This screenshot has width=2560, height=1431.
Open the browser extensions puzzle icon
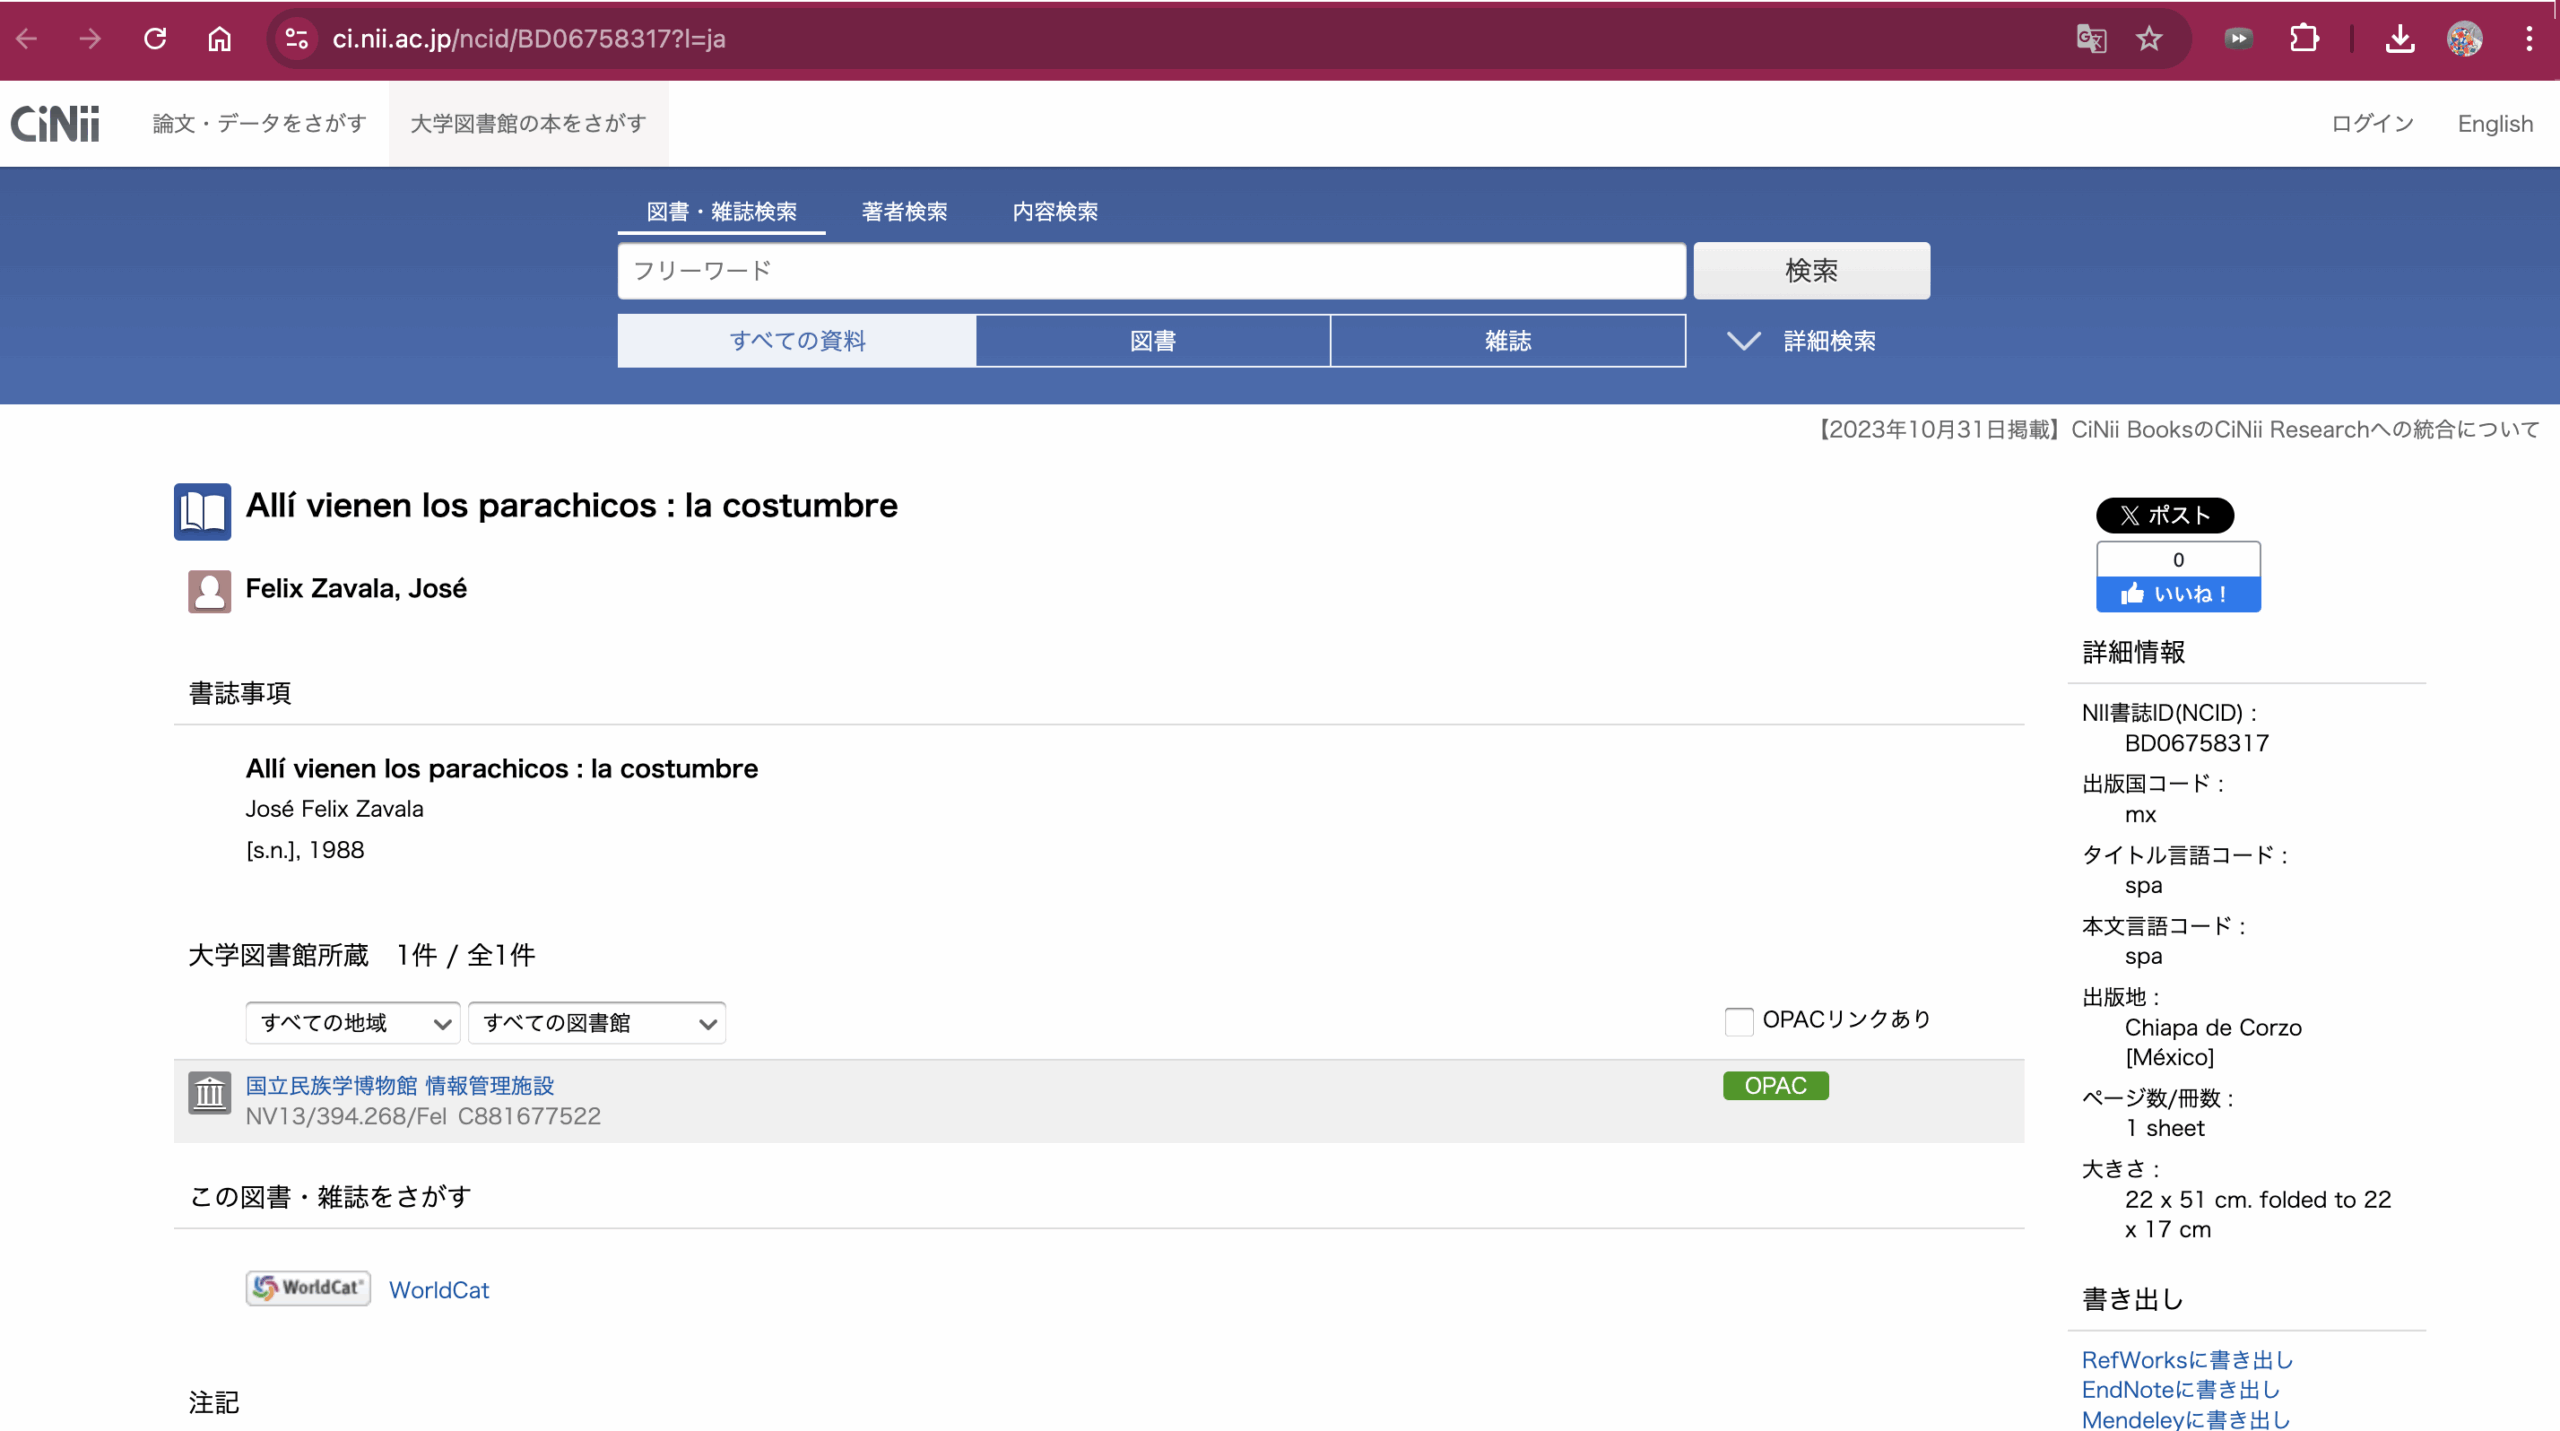pyautogui.click(x=2304, y=39)
